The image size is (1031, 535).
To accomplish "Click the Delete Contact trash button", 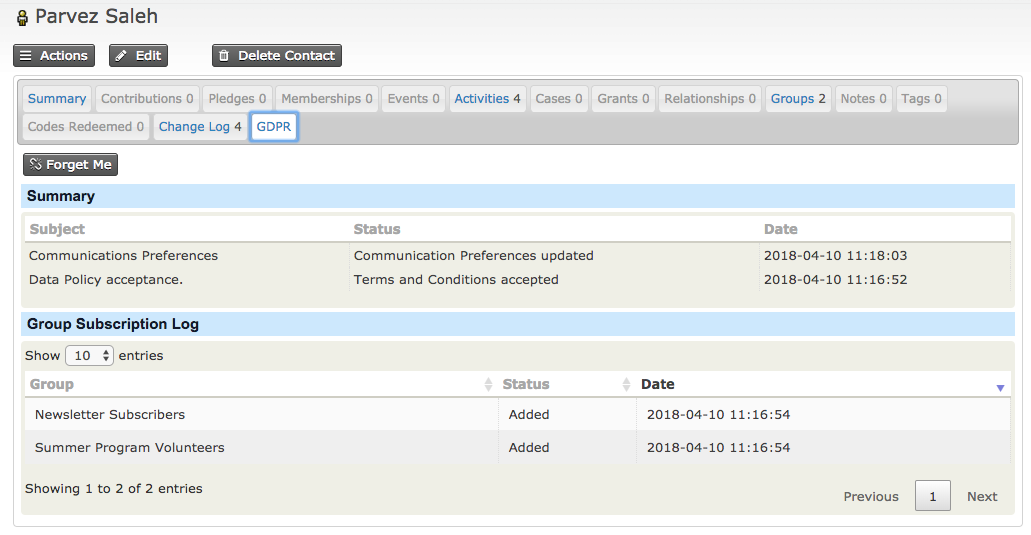I will pos(277,56).
